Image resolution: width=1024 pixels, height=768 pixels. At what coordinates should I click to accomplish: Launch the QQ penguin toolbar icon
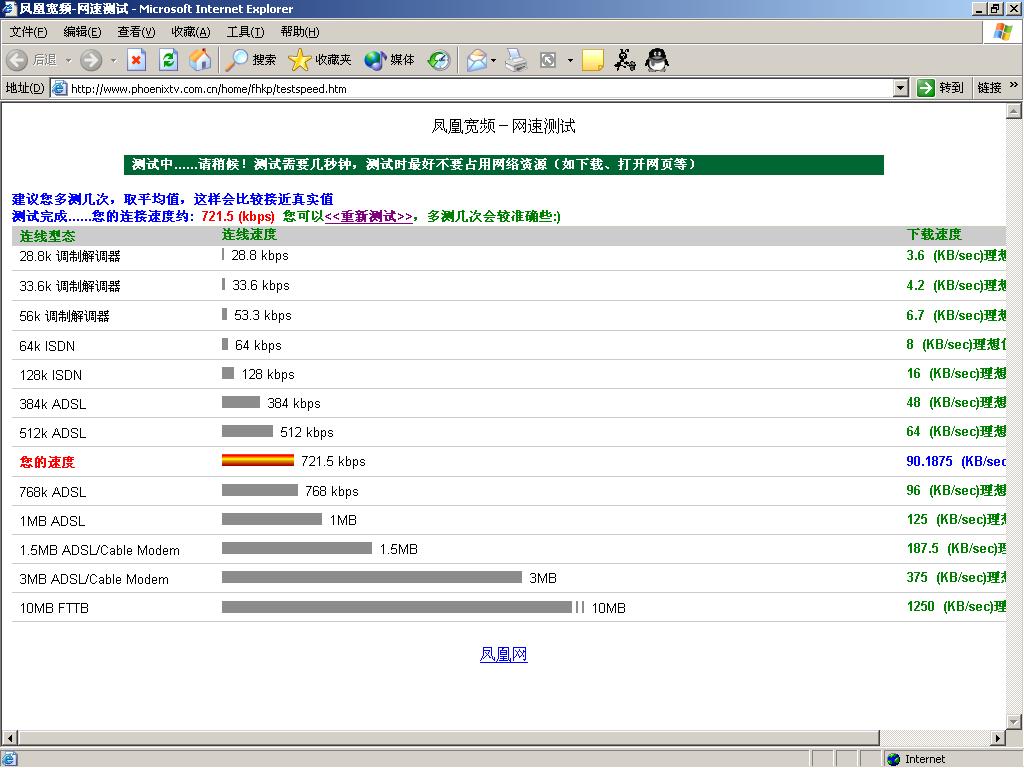[657, 60]
